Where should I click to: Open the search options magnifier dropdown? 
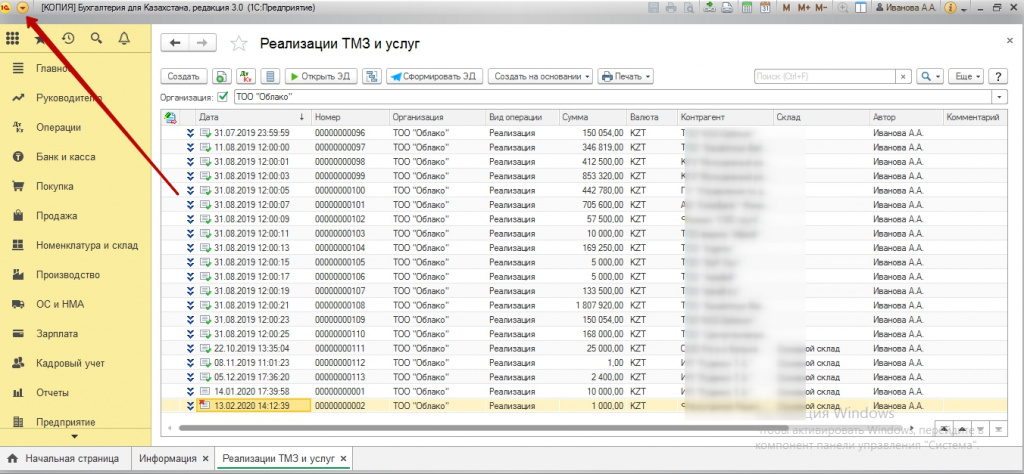(x=930, y=76)
